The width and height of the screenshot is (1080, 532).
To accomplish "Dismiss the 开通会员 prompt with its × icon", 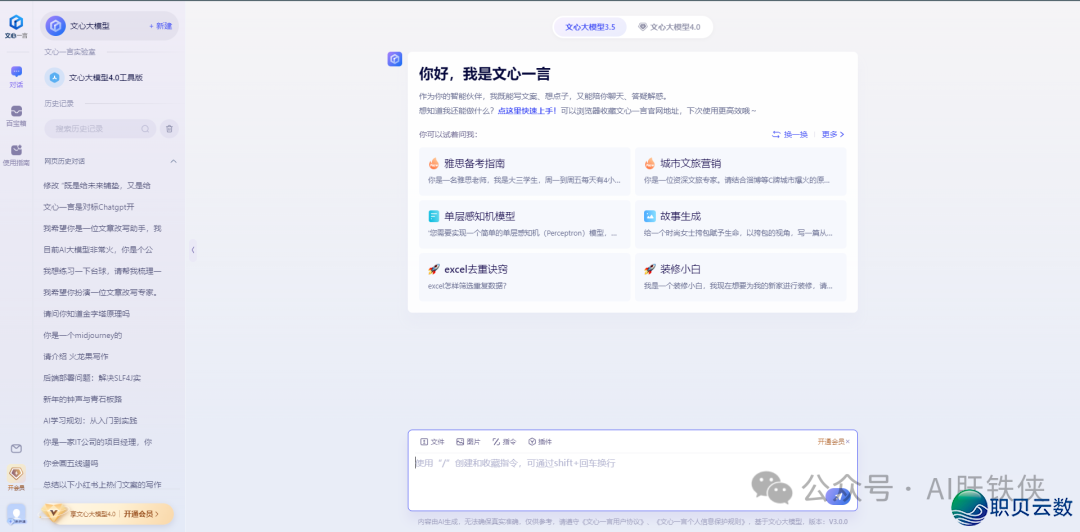I will [x=848, y=441].
